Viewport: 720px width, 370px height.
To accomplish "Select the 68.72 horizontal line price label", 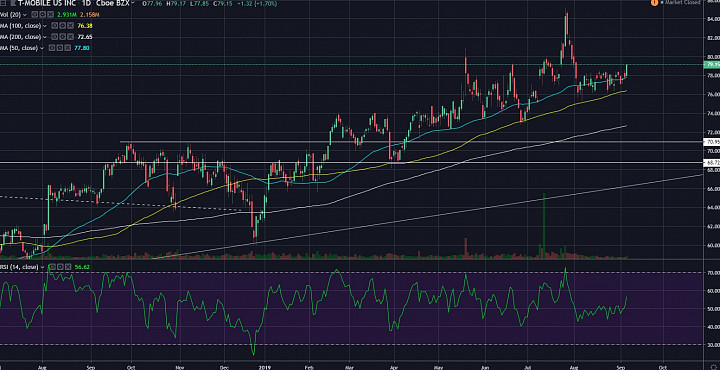I will [711, 163].
